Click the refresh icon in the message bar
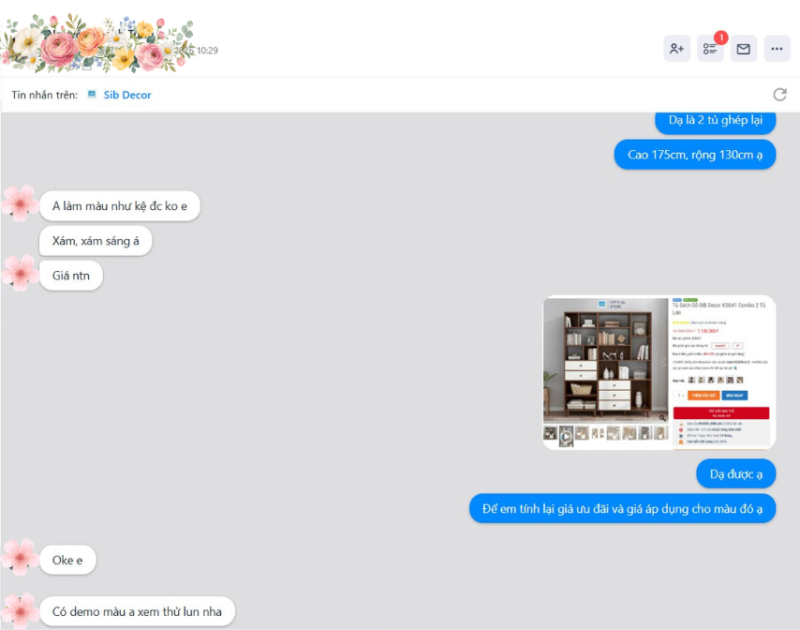 point(780,94)
